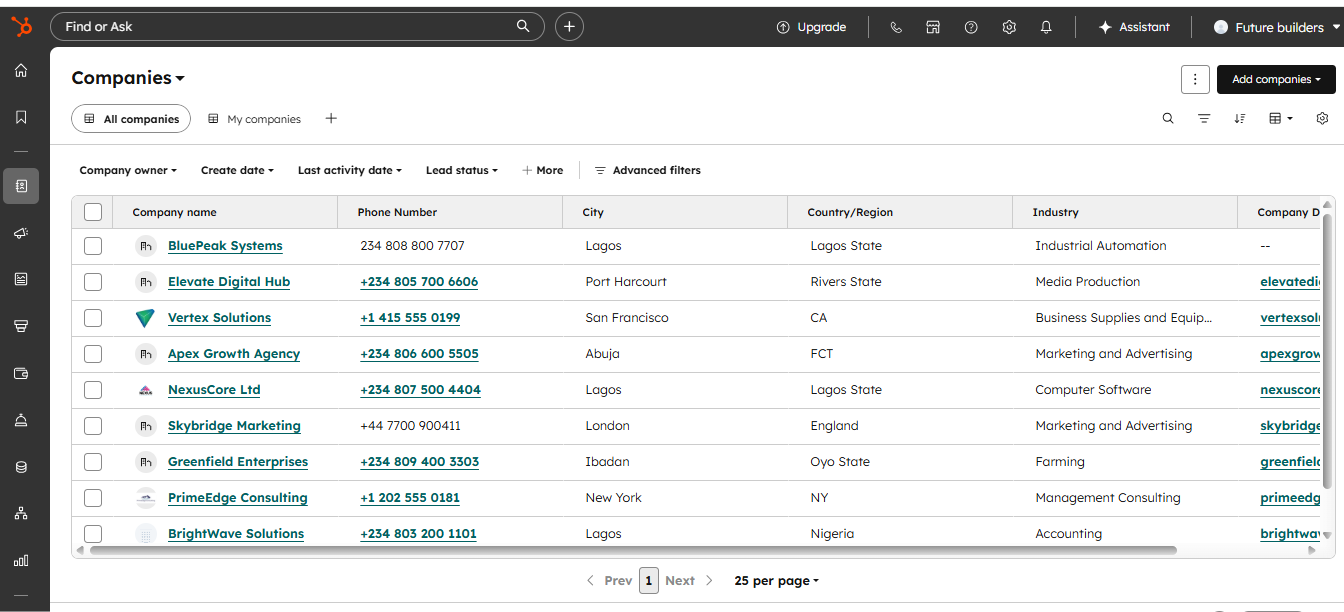The height and width of the screenshot is (612, 1344).
Task: Select the CRM contacts sidebar icon
Action: [x=21, y=185]
